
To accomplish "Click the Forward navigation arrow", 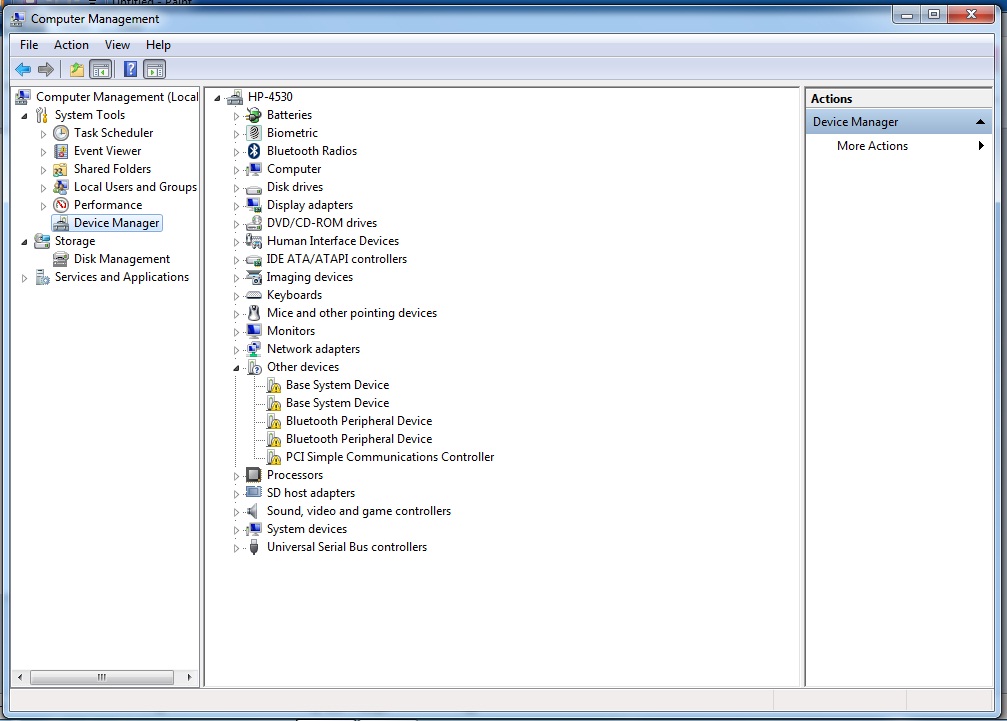I will point(46,68).
